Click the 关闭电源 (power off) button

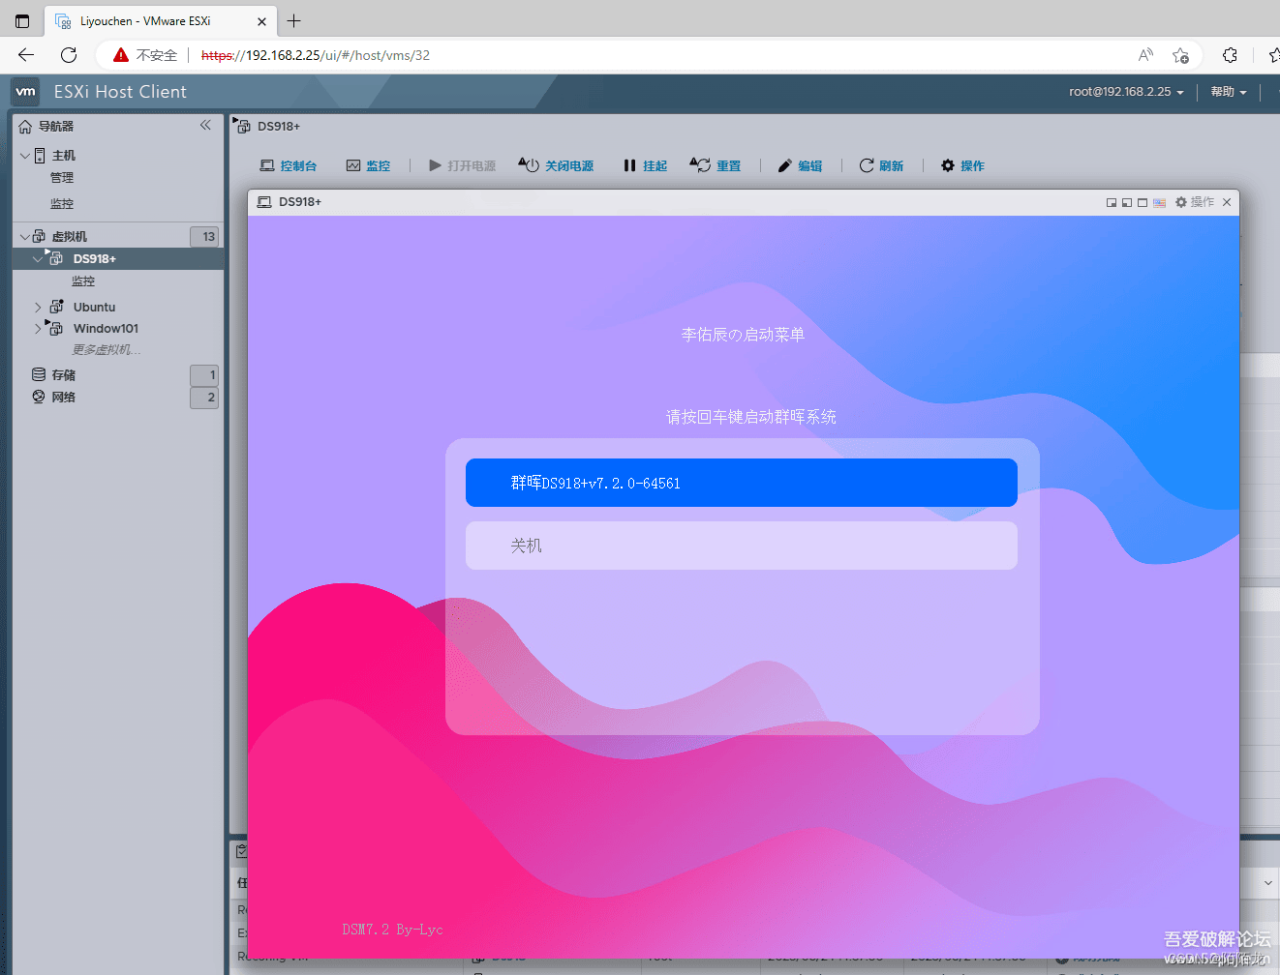tap(556, 166)
